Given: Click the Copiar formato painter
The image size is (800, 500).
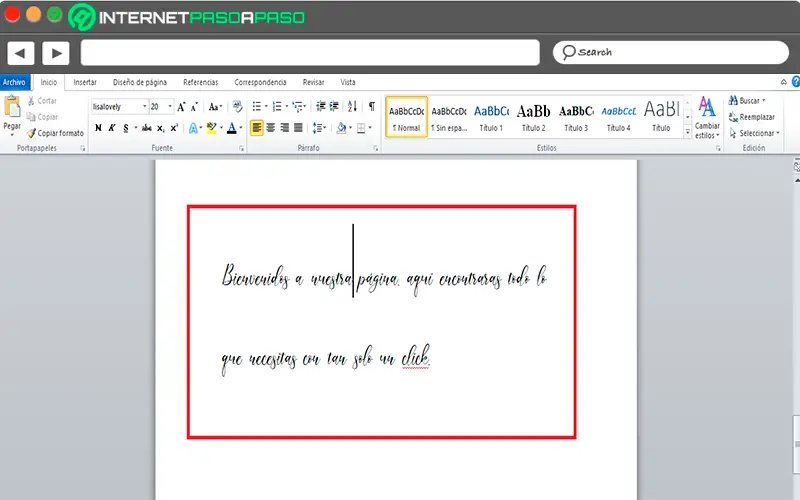Looking at the screenshot, I should [55, 133].
